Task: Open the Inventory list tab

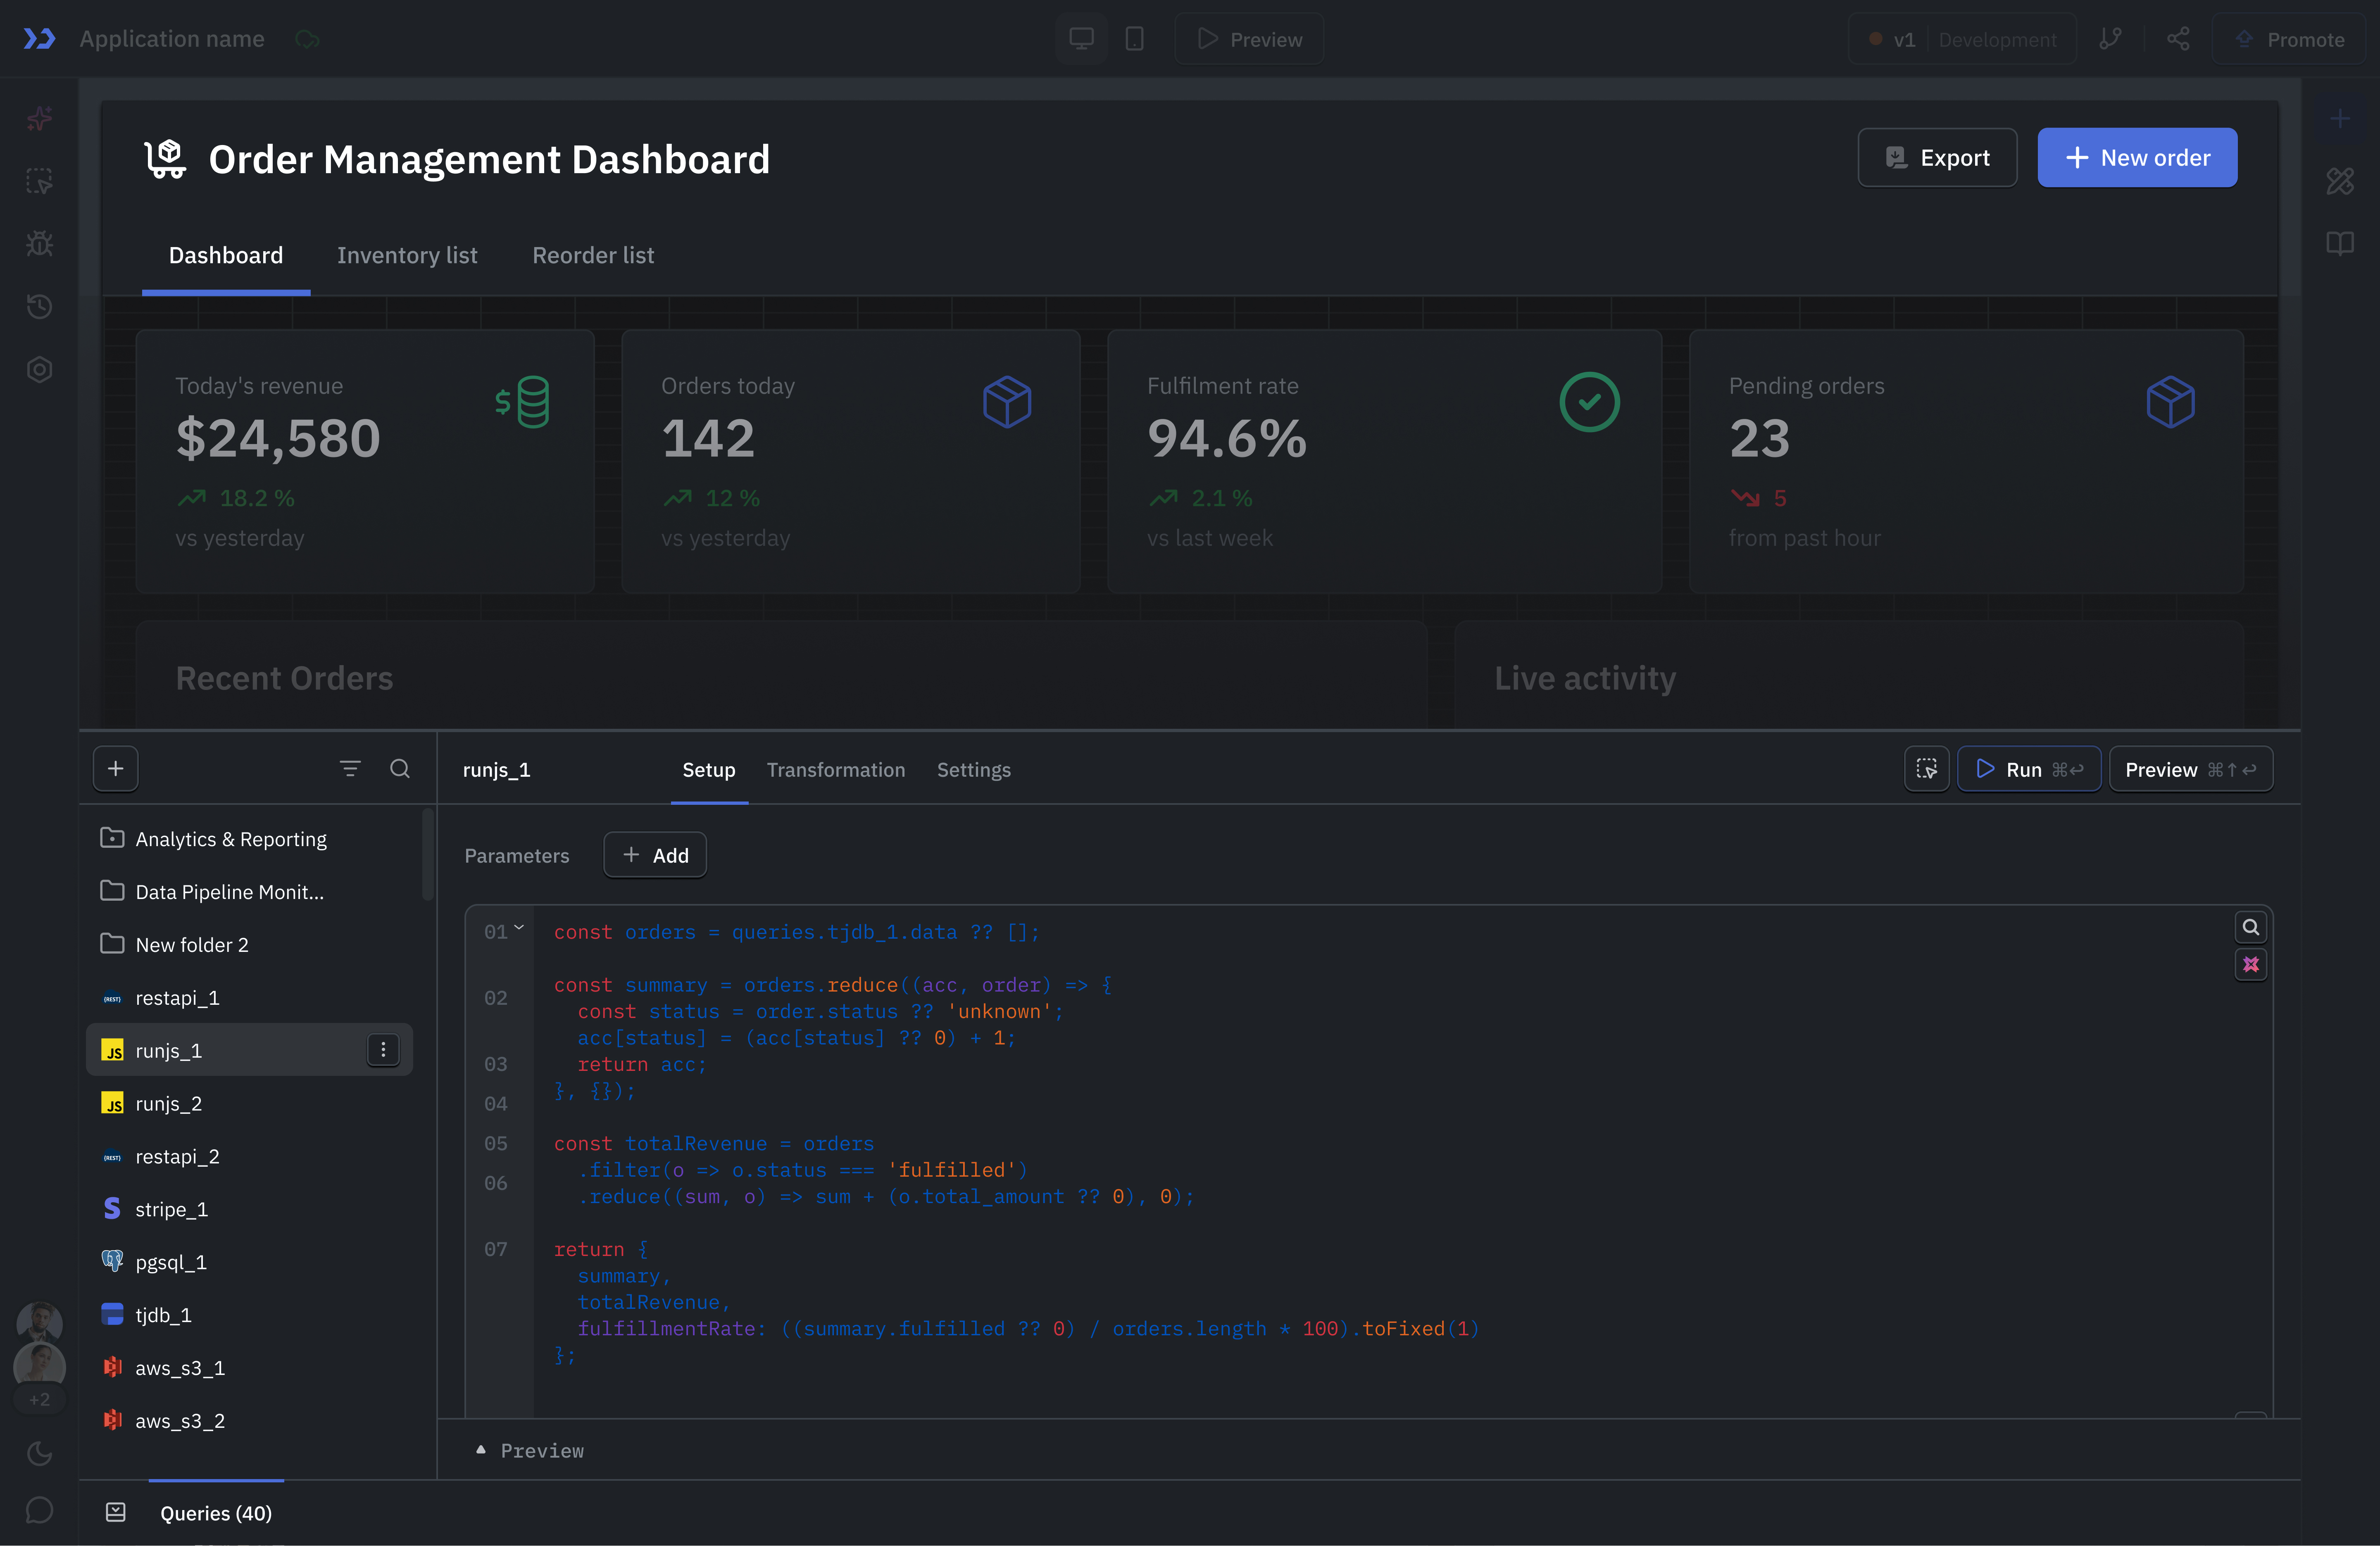Action: pyautogui.click(x=407, y=255)
